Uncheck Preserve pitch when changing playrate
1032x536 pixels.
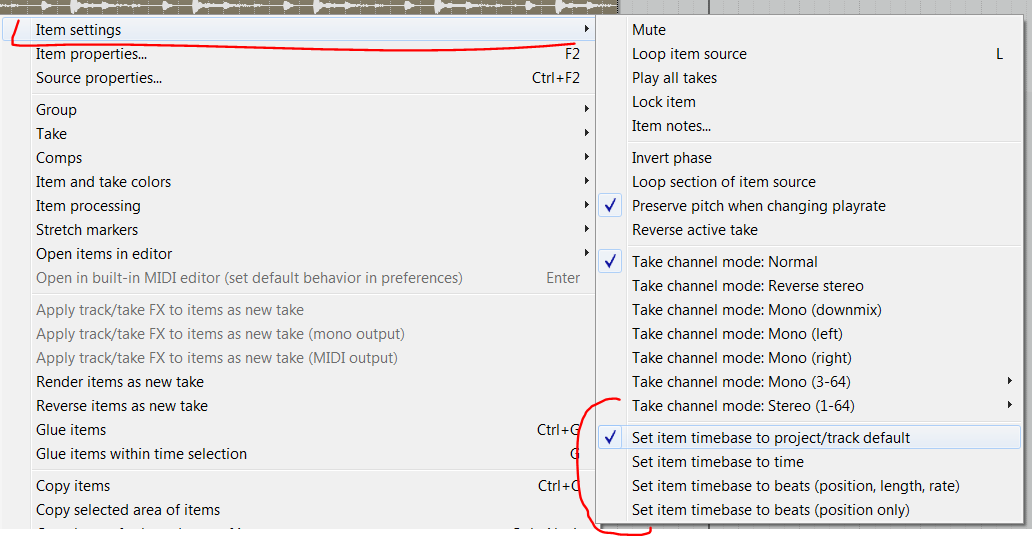click(x=758, y=206)
